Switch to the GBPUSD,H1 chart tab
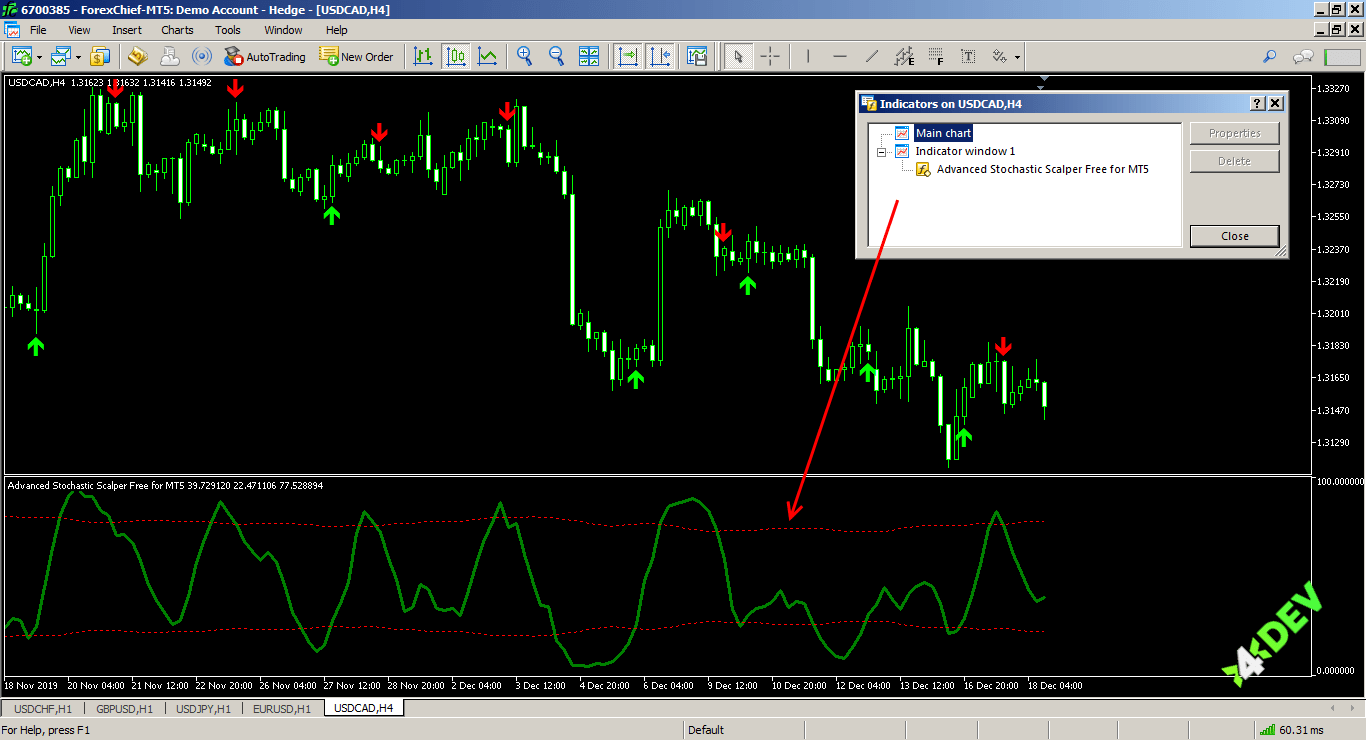This screenshot has width=1366, height=740. pyautogui.click(x=126, y=708)
